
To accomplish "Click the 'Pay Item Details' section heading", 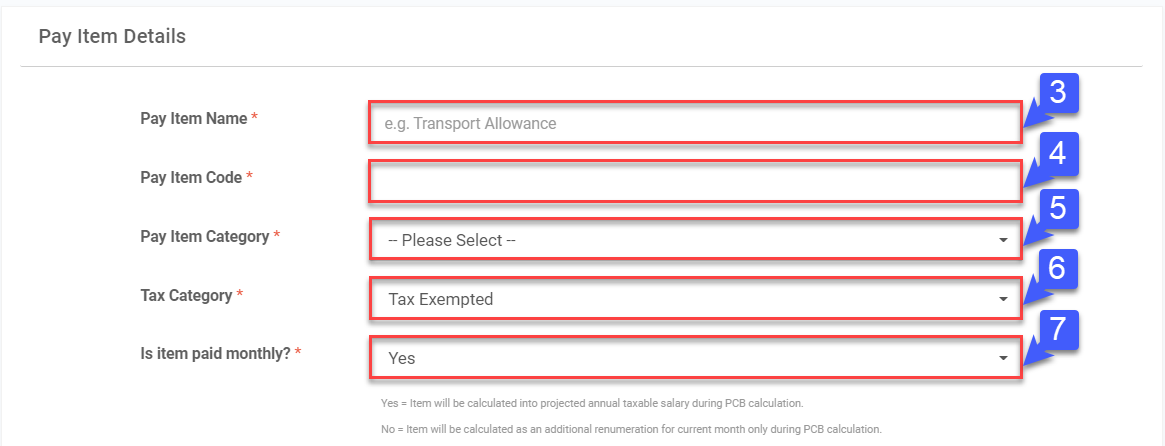I will 112,37.
